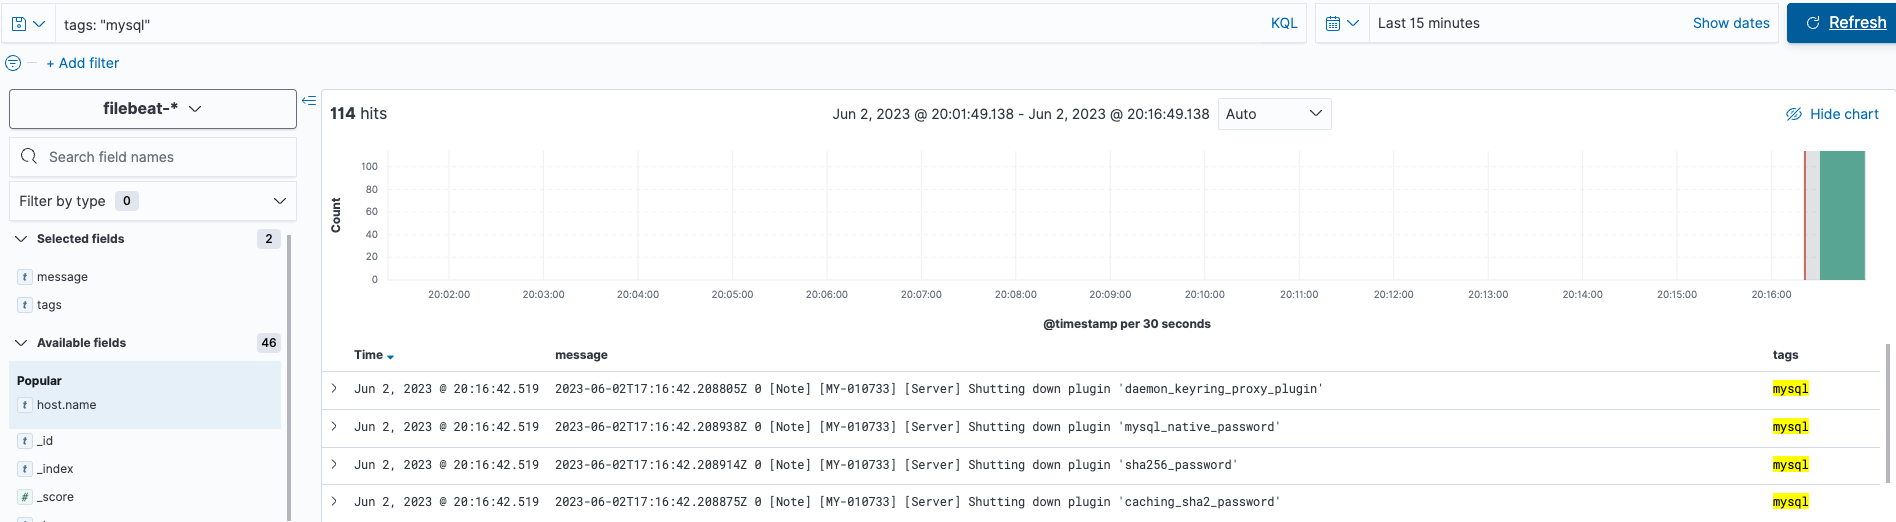Image resolution: width=1896 pixels, height=522 pixels.
Task: Click the _score number type icon
Action: coord(25,497)
